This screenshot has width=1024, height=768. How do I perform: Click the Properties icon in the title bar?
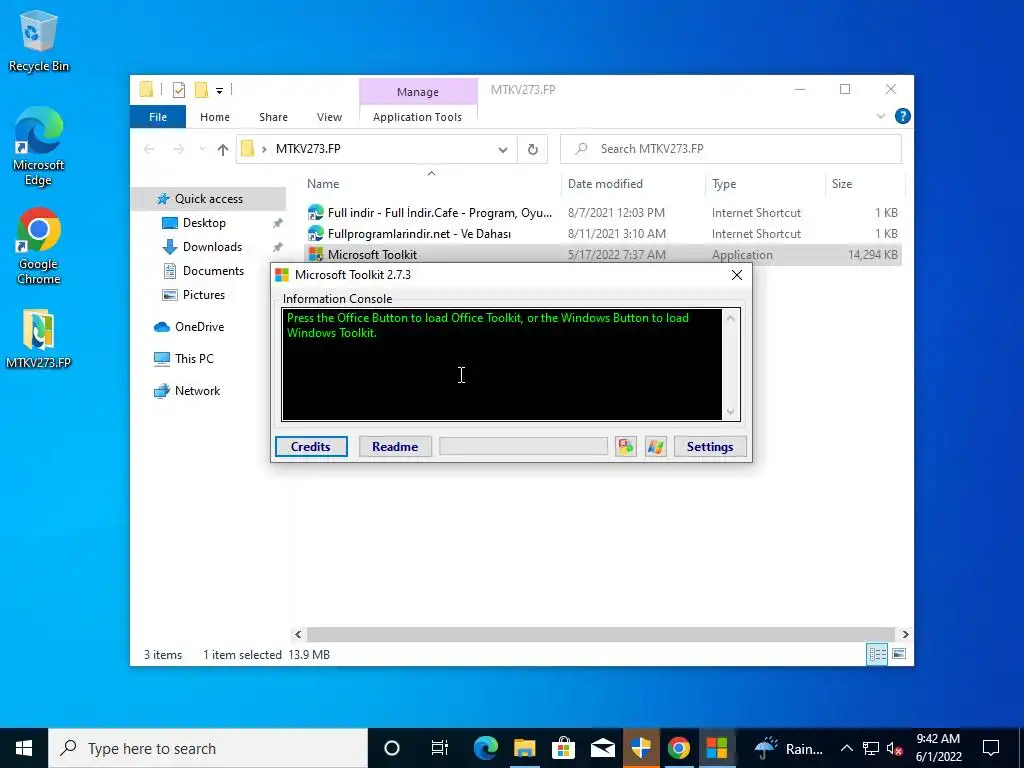pos(179,90)
